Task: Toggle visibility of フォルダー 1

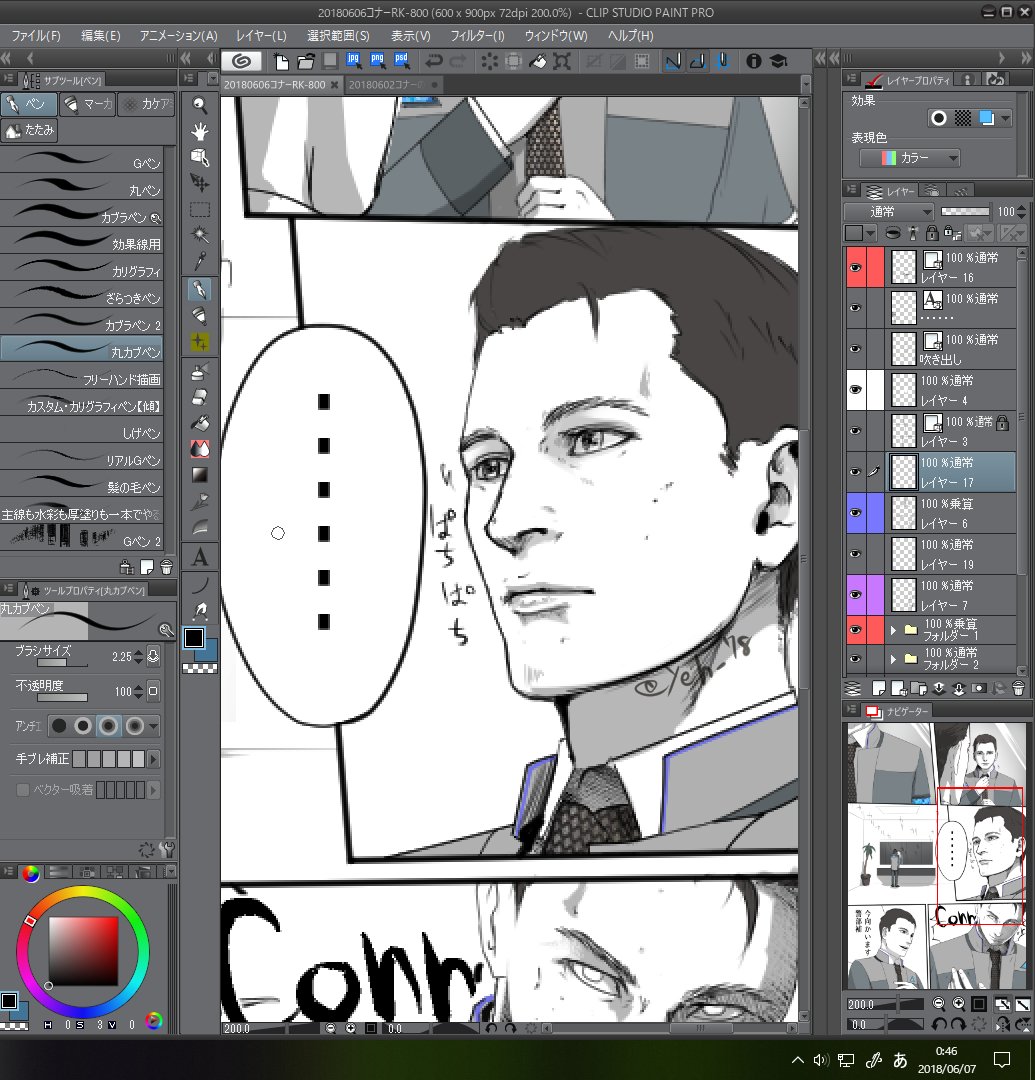Action: (856, 630)
